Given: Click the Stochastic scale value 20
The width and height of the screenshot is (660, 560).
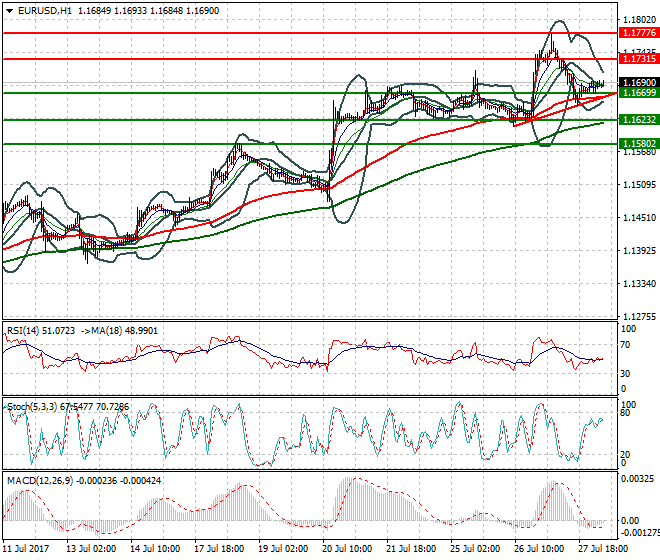Looking at the screenshot, I should [x=625, y=455].
